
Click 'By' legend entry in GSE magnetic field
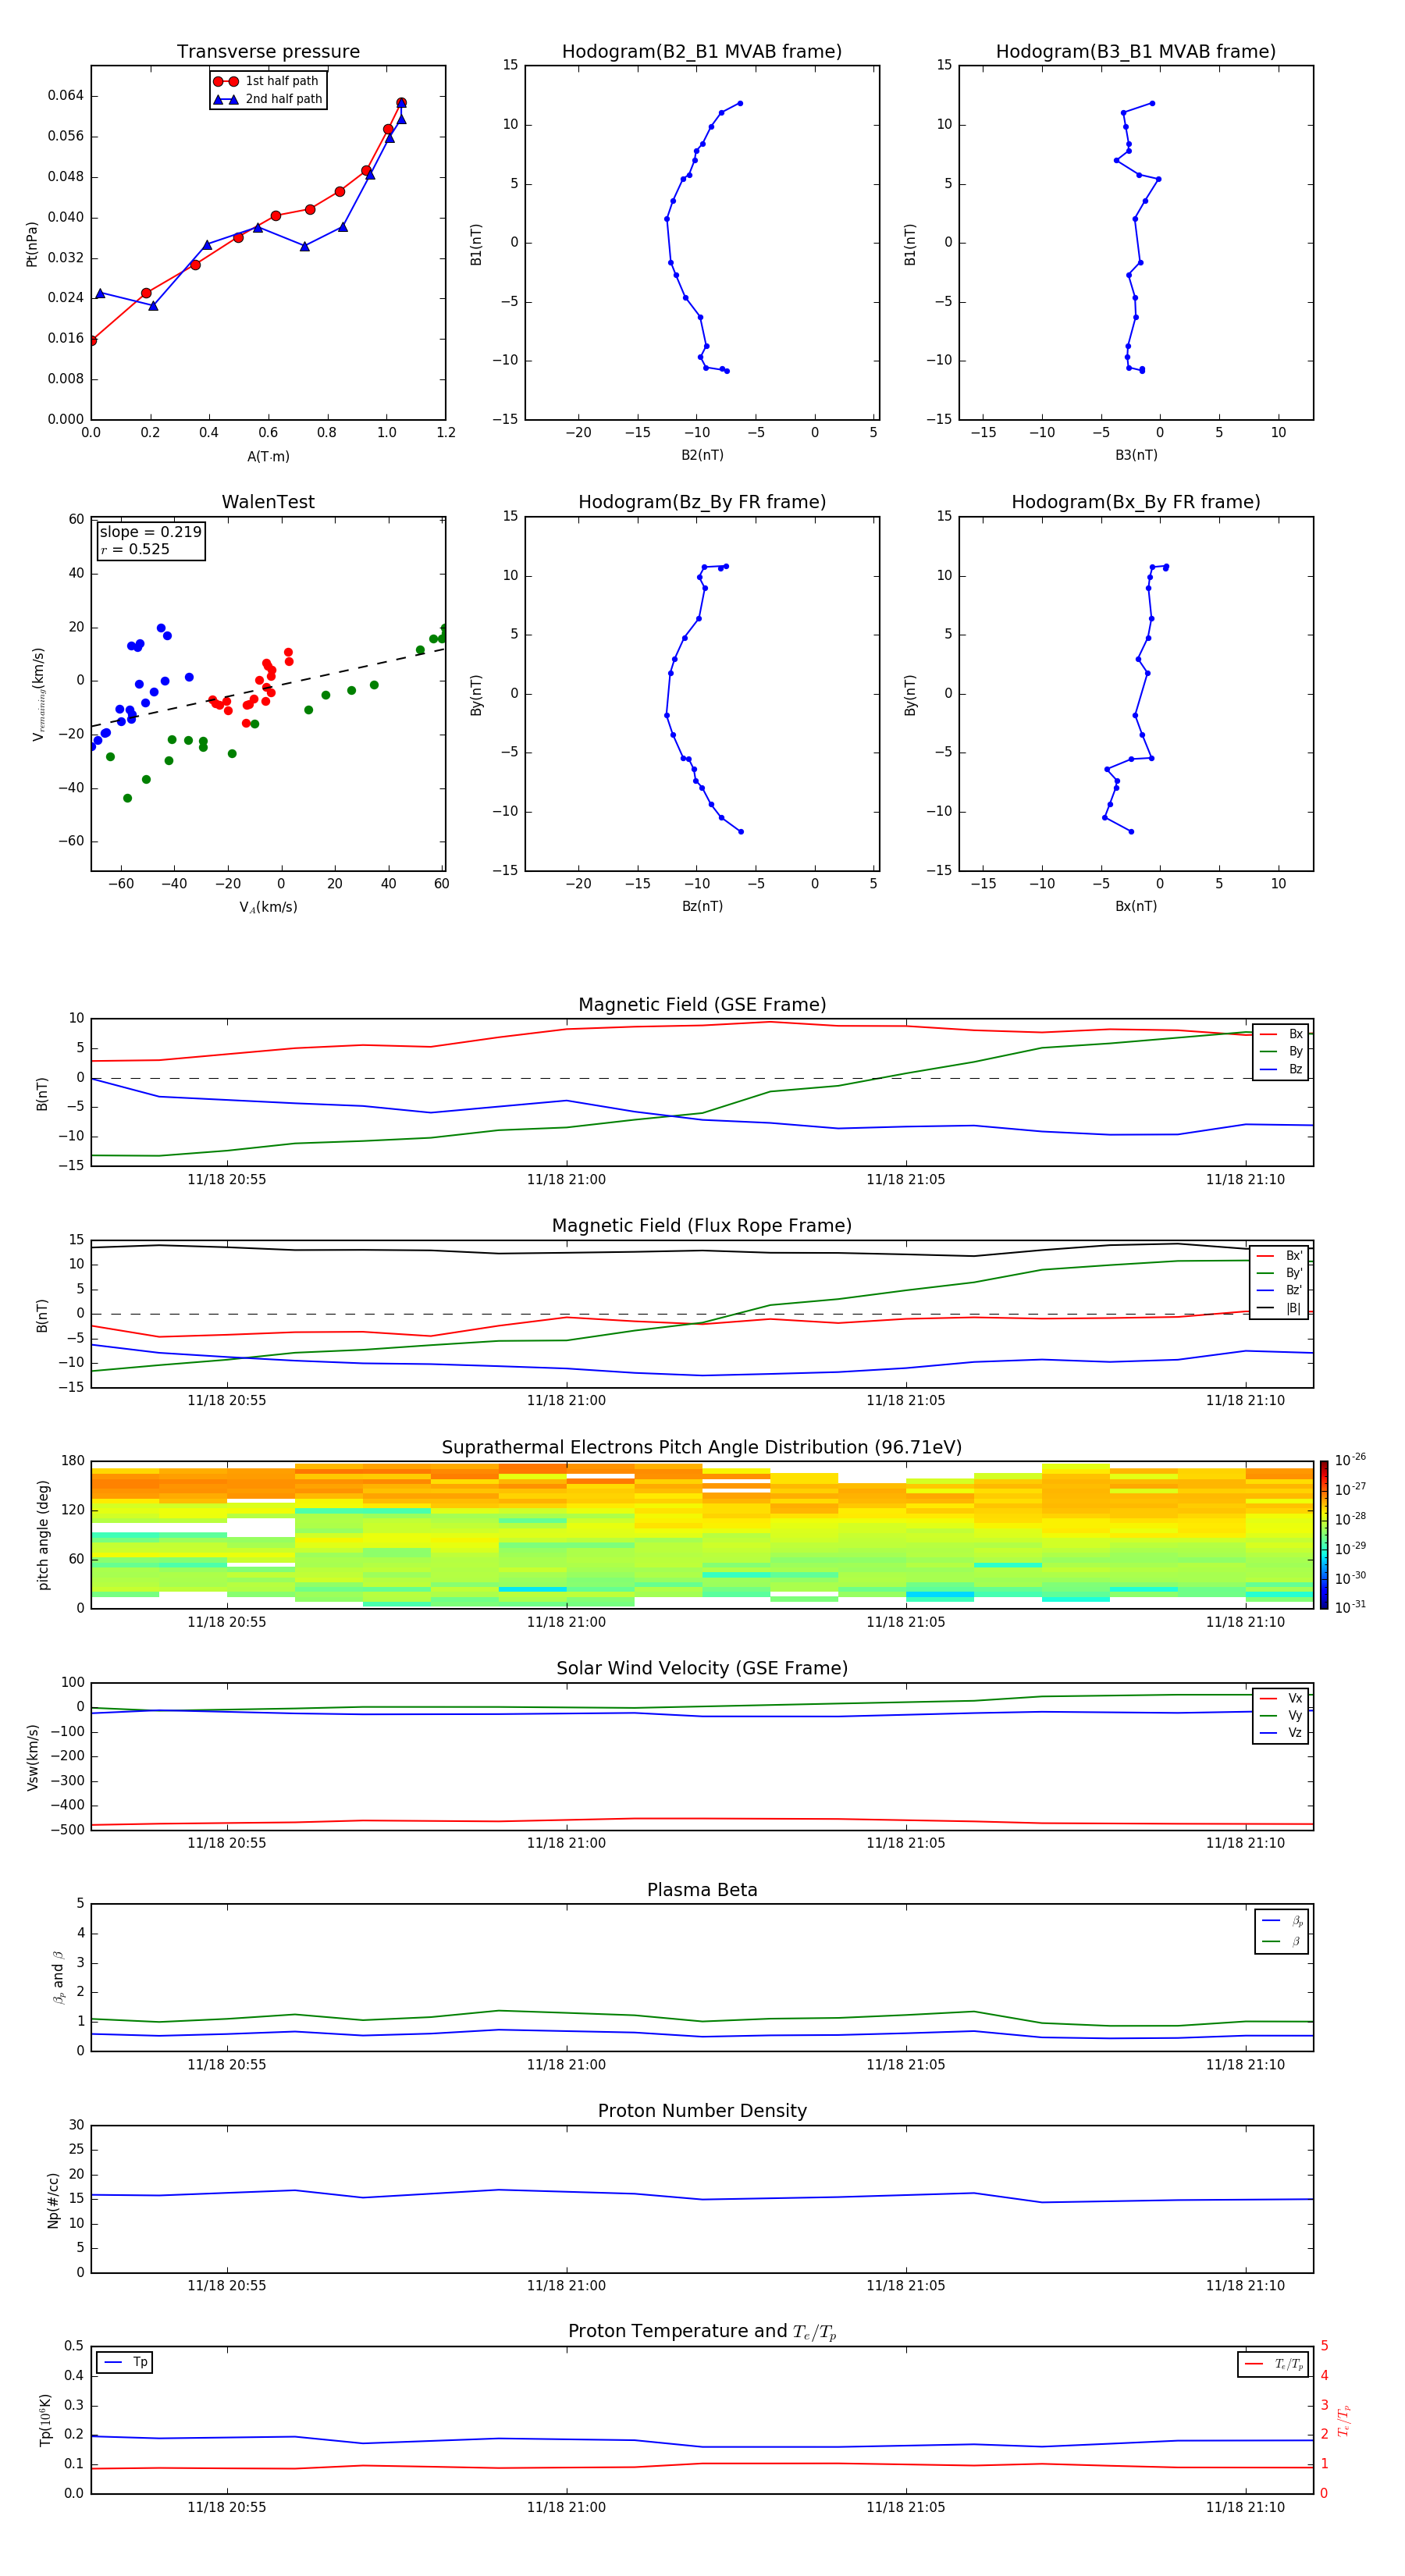pyautogui.click(x=1281, y=1051)
